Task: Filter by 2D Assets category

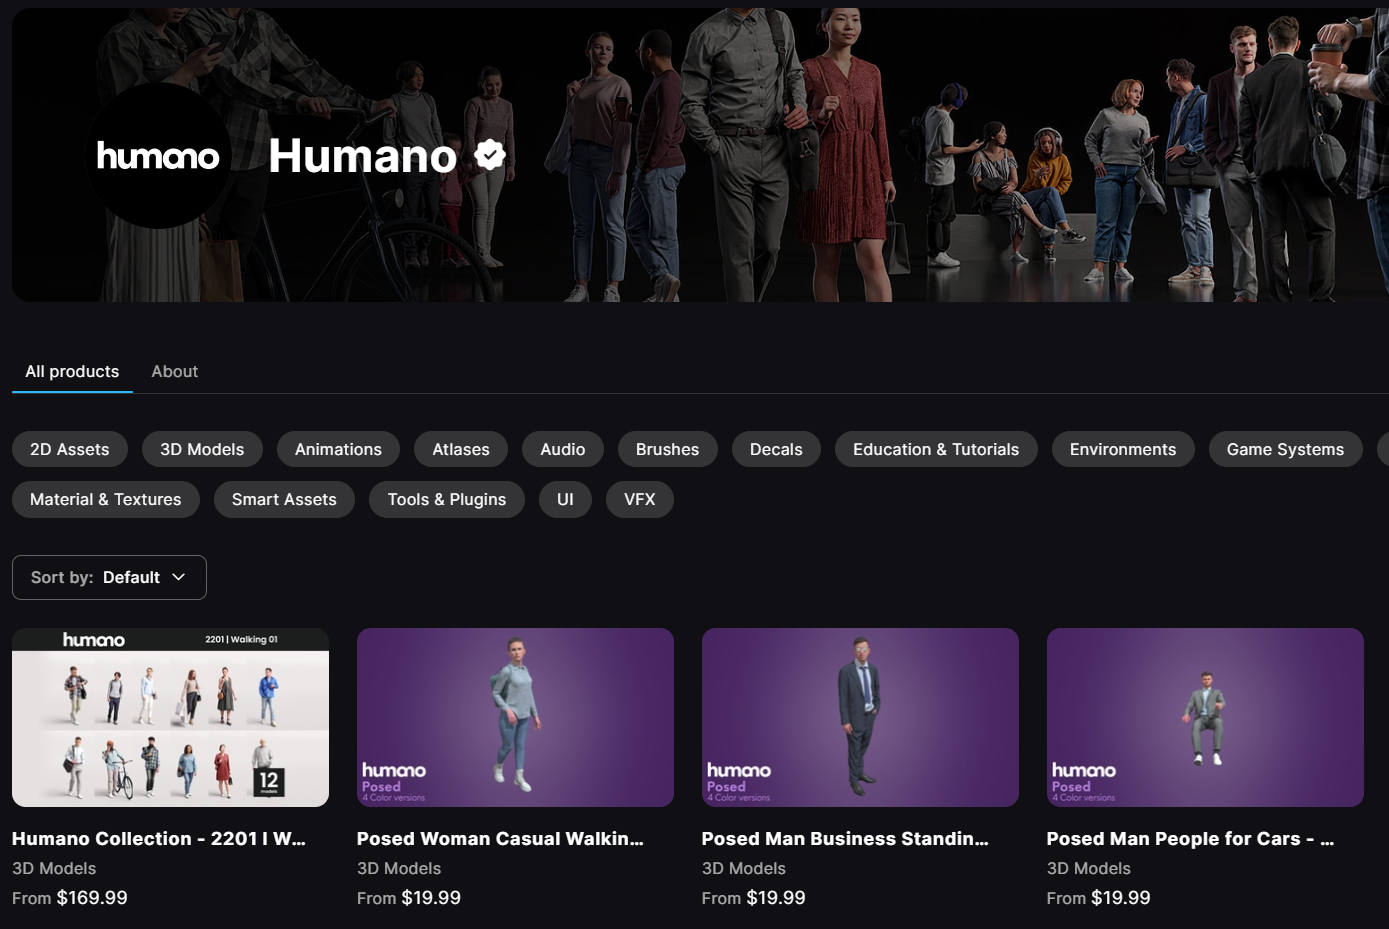Action: [x=69, y=449]
